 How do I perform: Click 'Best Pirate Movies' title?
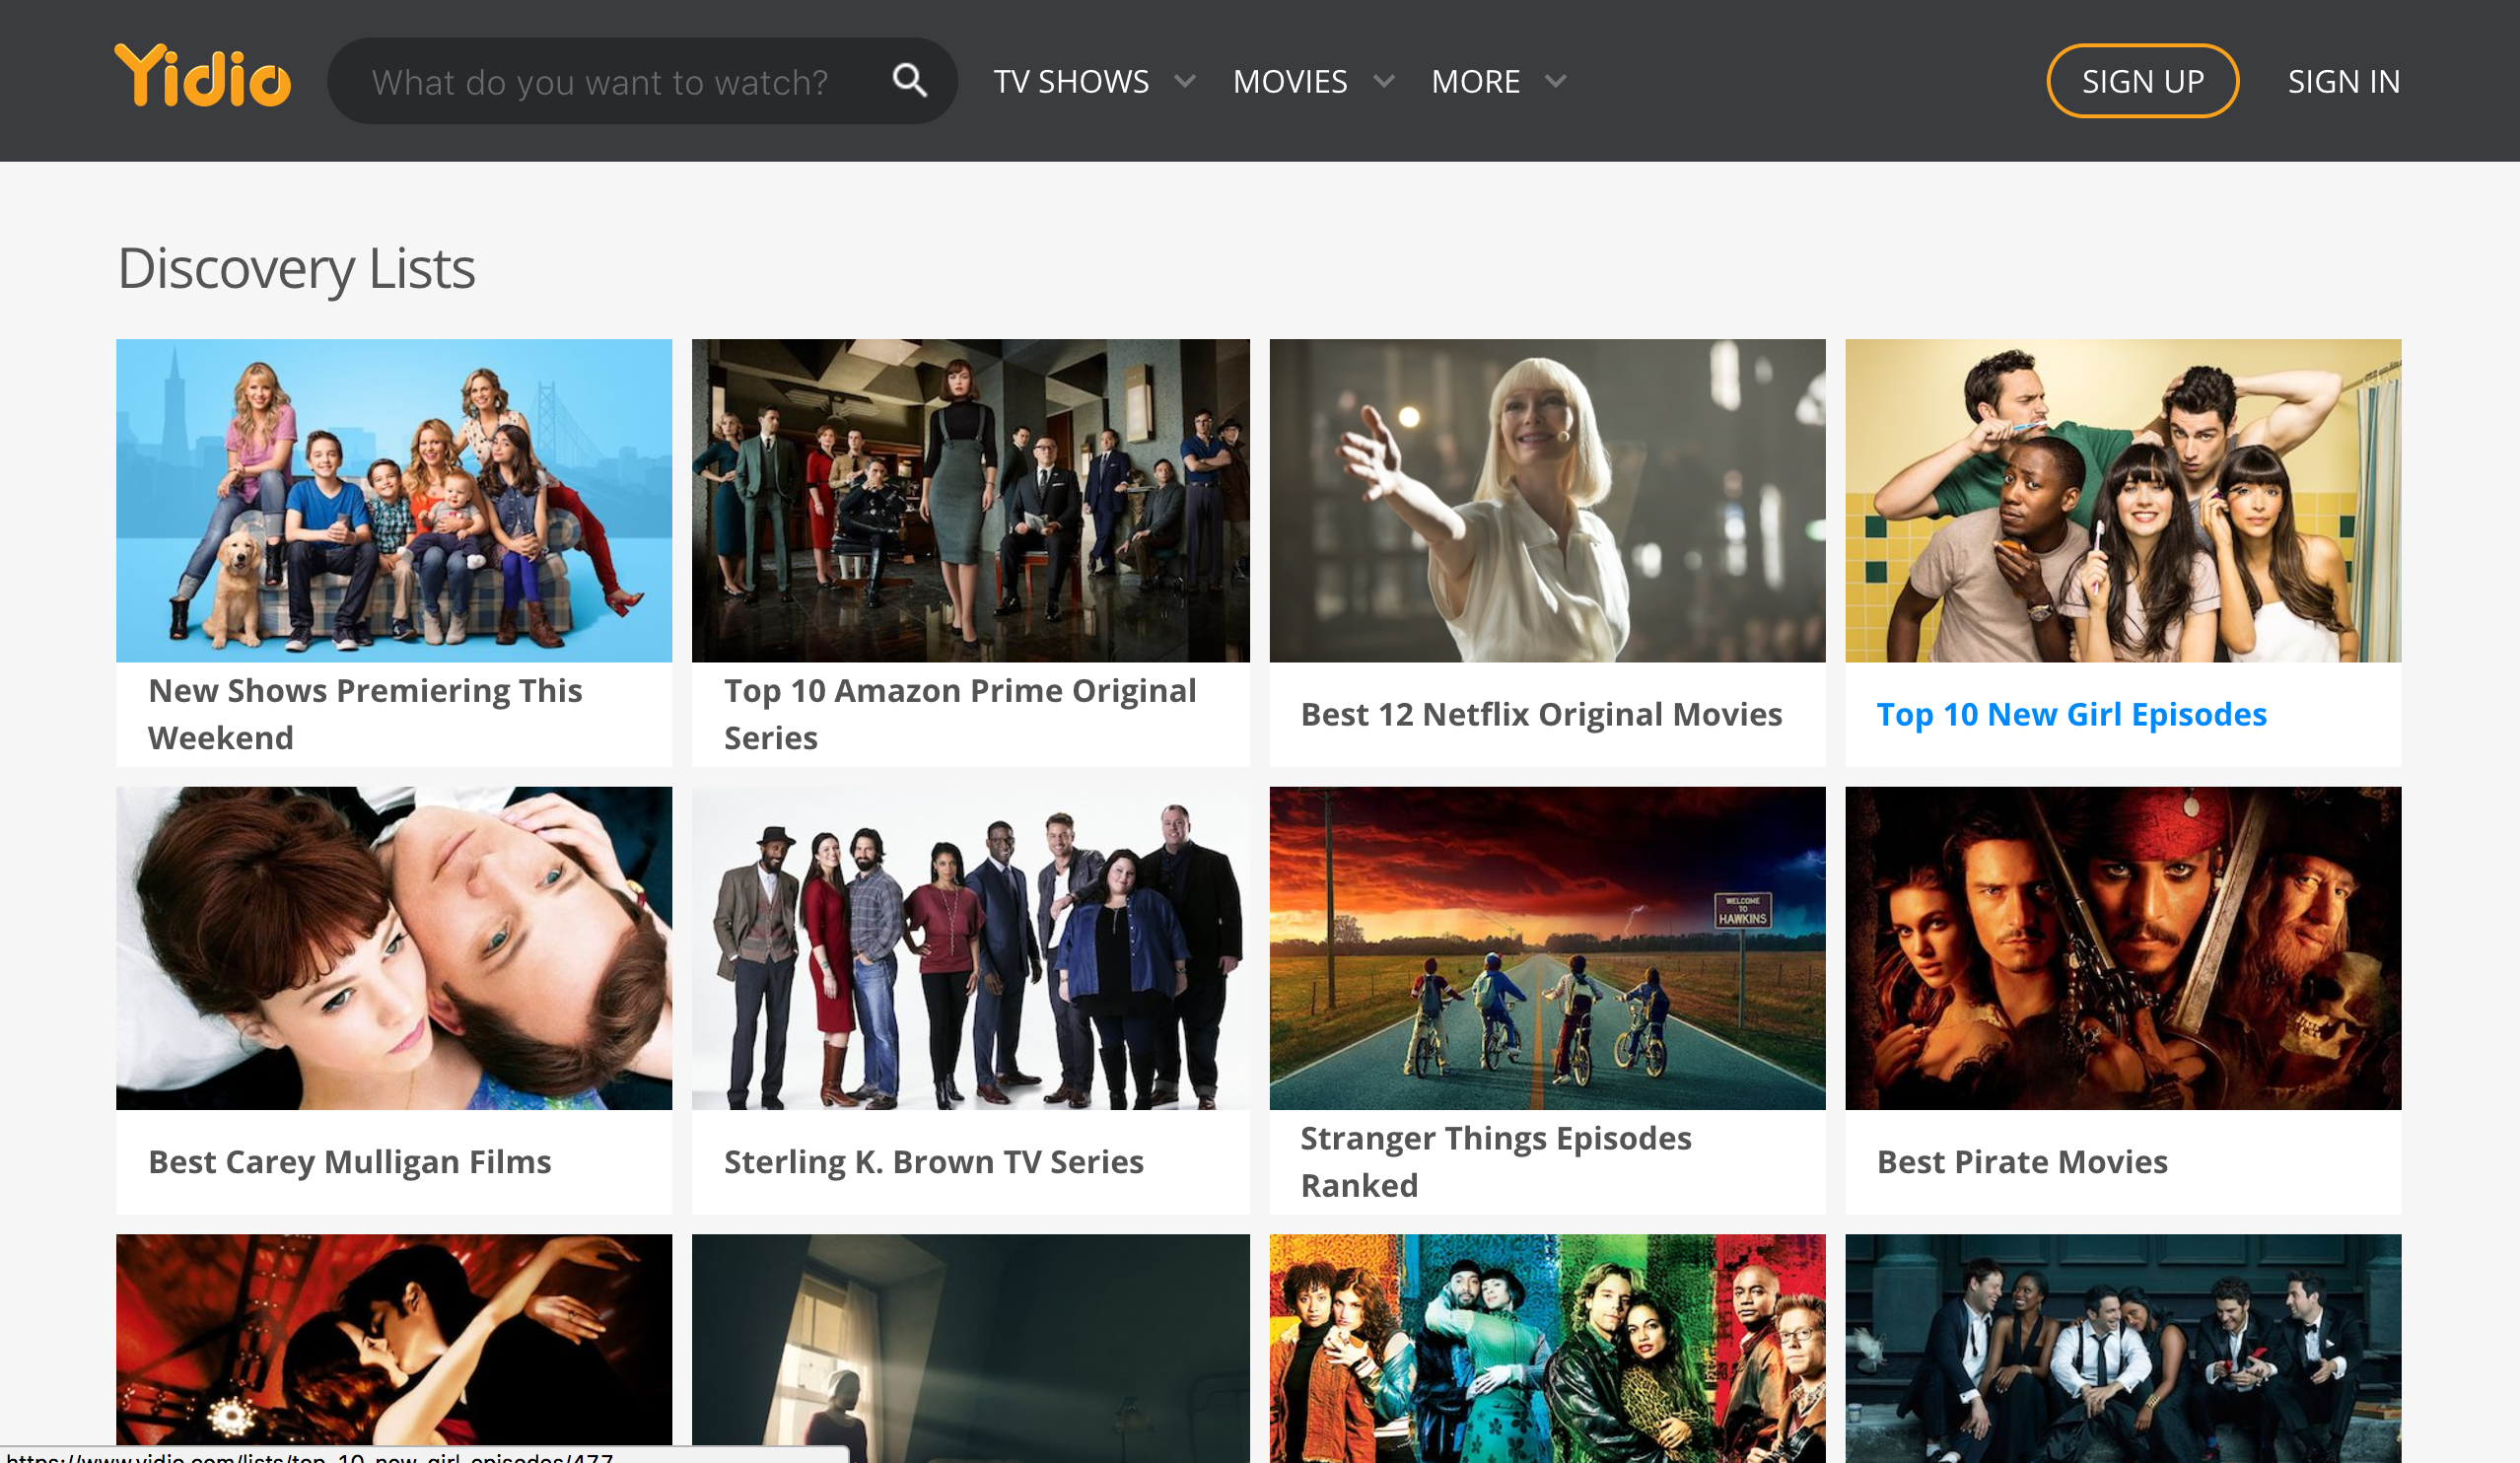(2022, 1162)
